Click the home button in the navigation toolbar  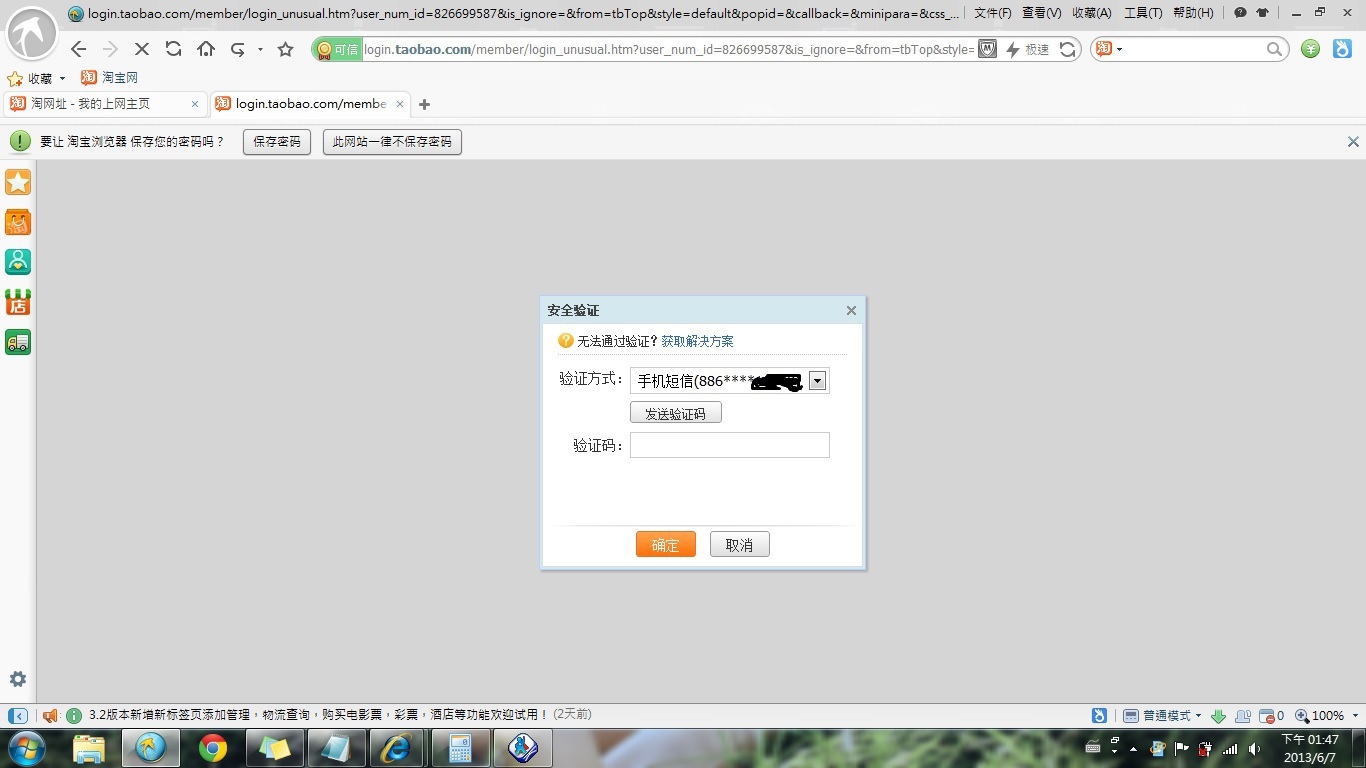[206, 49]
